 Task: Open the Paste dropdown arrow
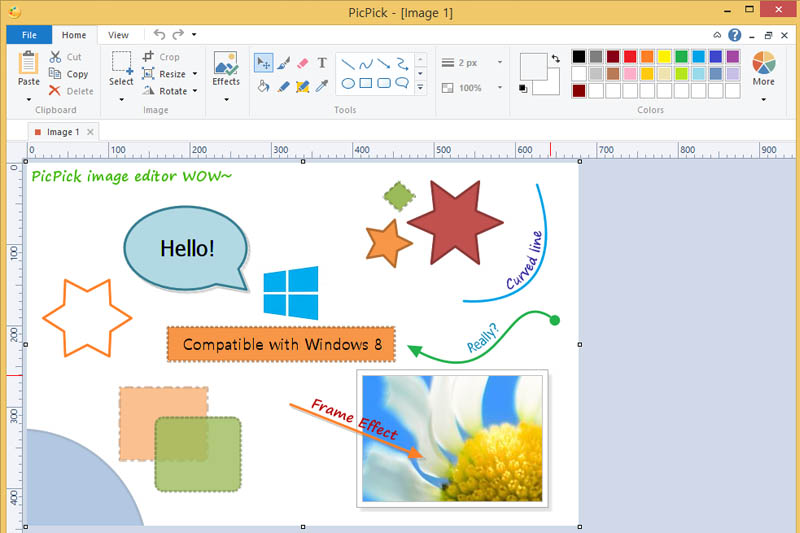(29, 99)
